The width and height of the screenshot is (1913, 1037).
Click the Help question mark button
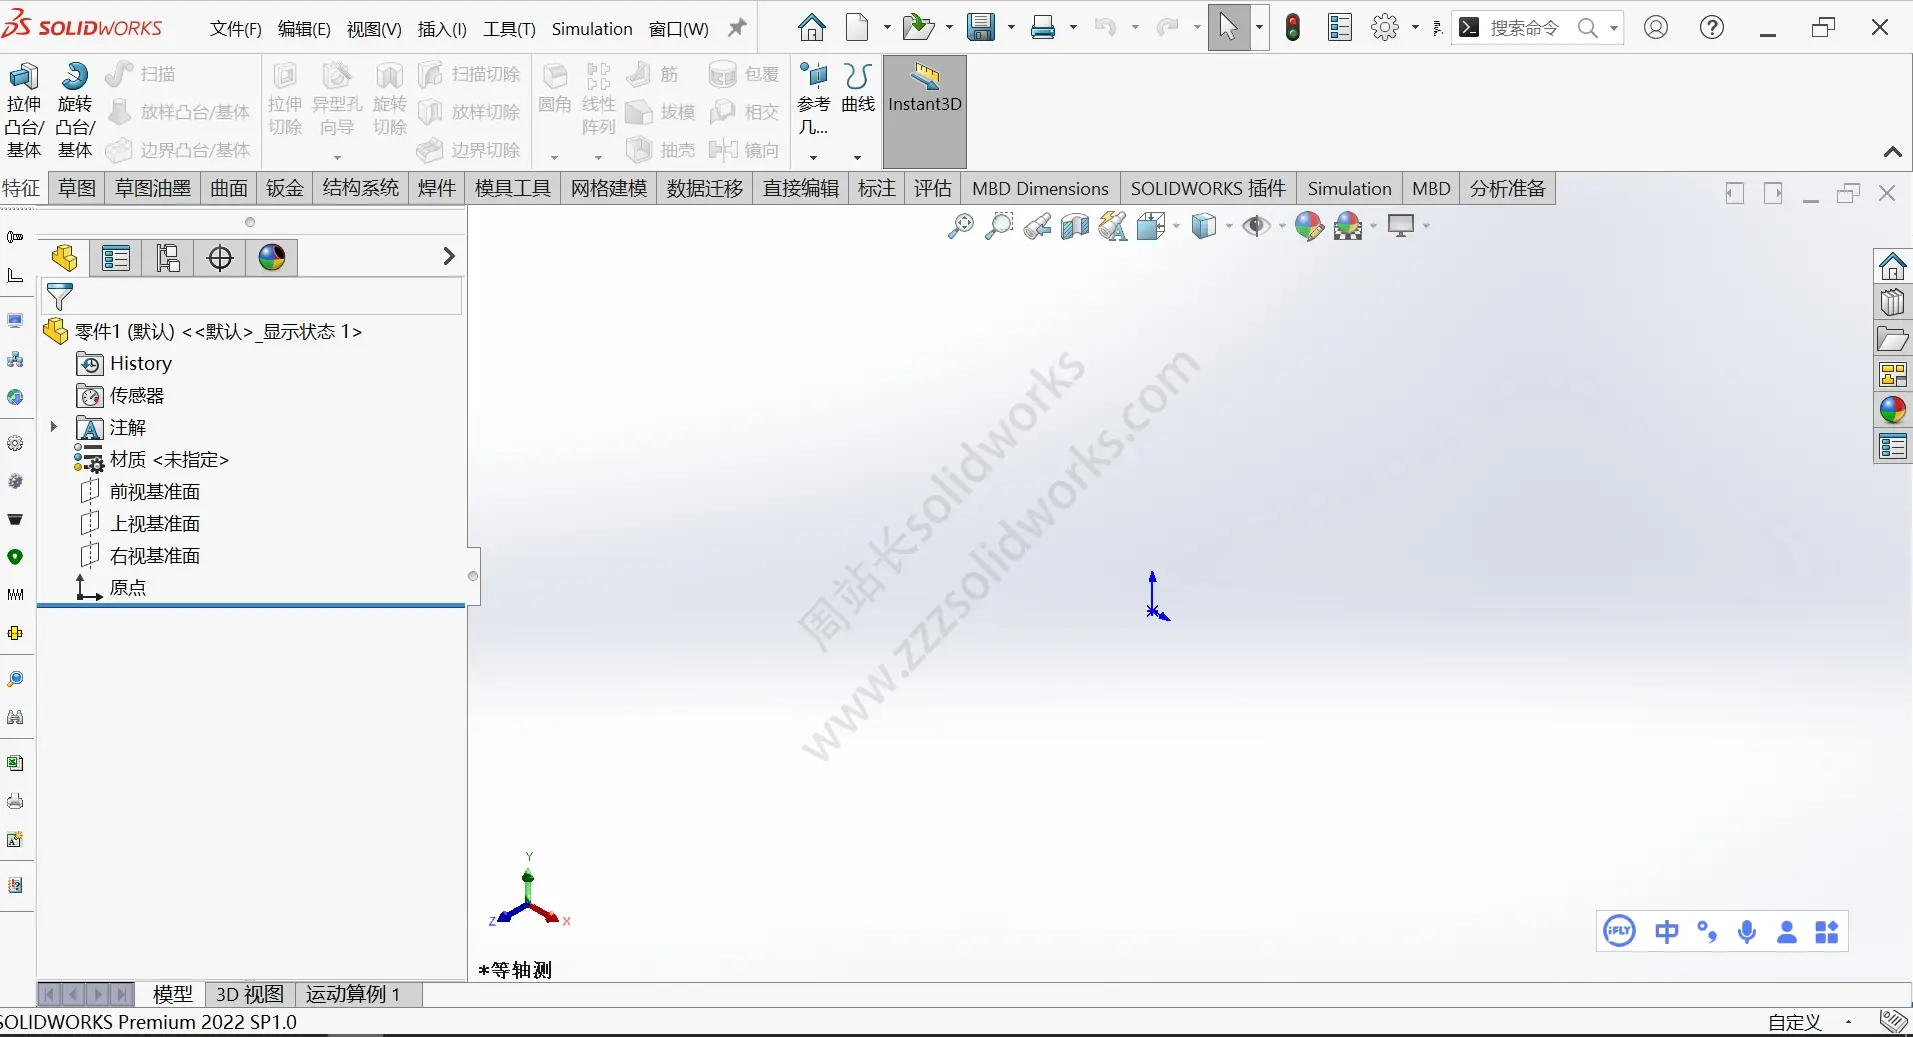click(1712, 28)
